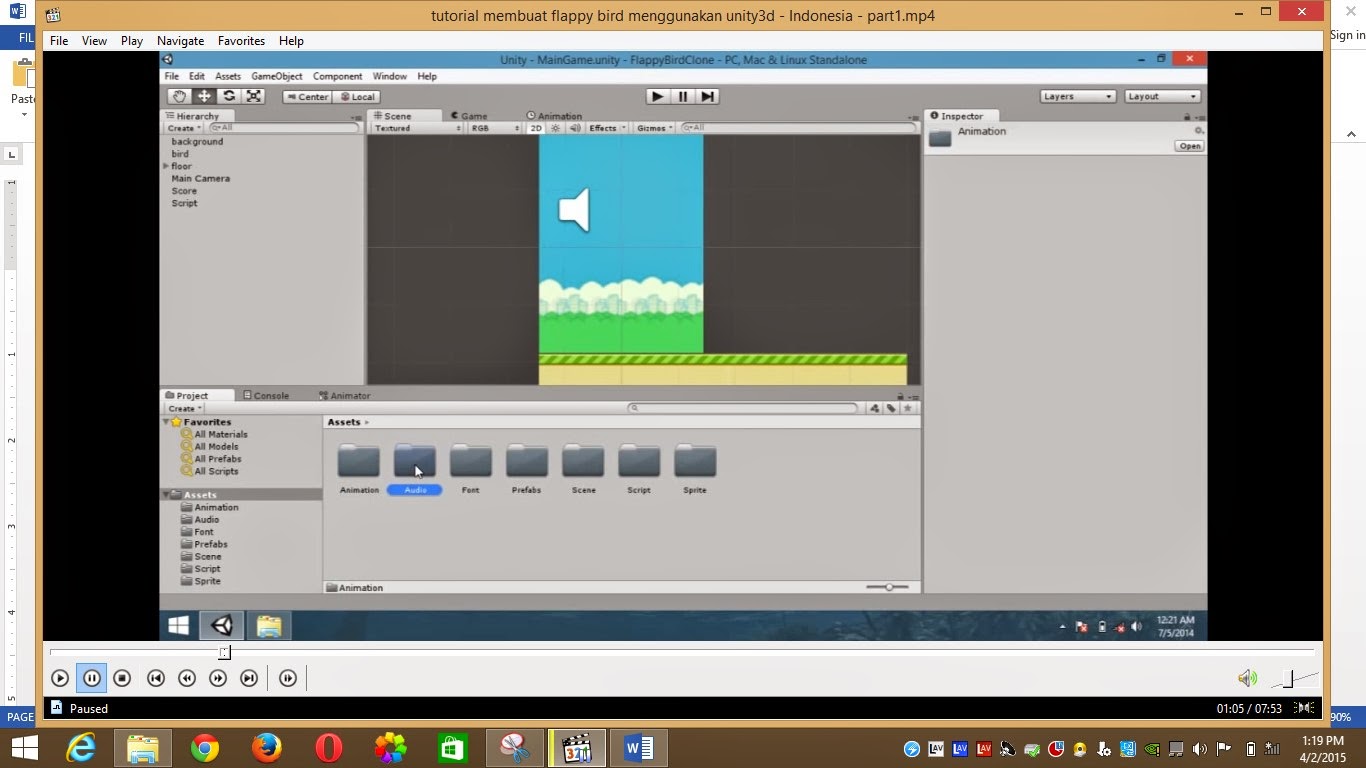Viewport: 1366px width, 768px height.
Task: Switch to the Game tab
Action: pyautogui.click(x=468, y=116)
